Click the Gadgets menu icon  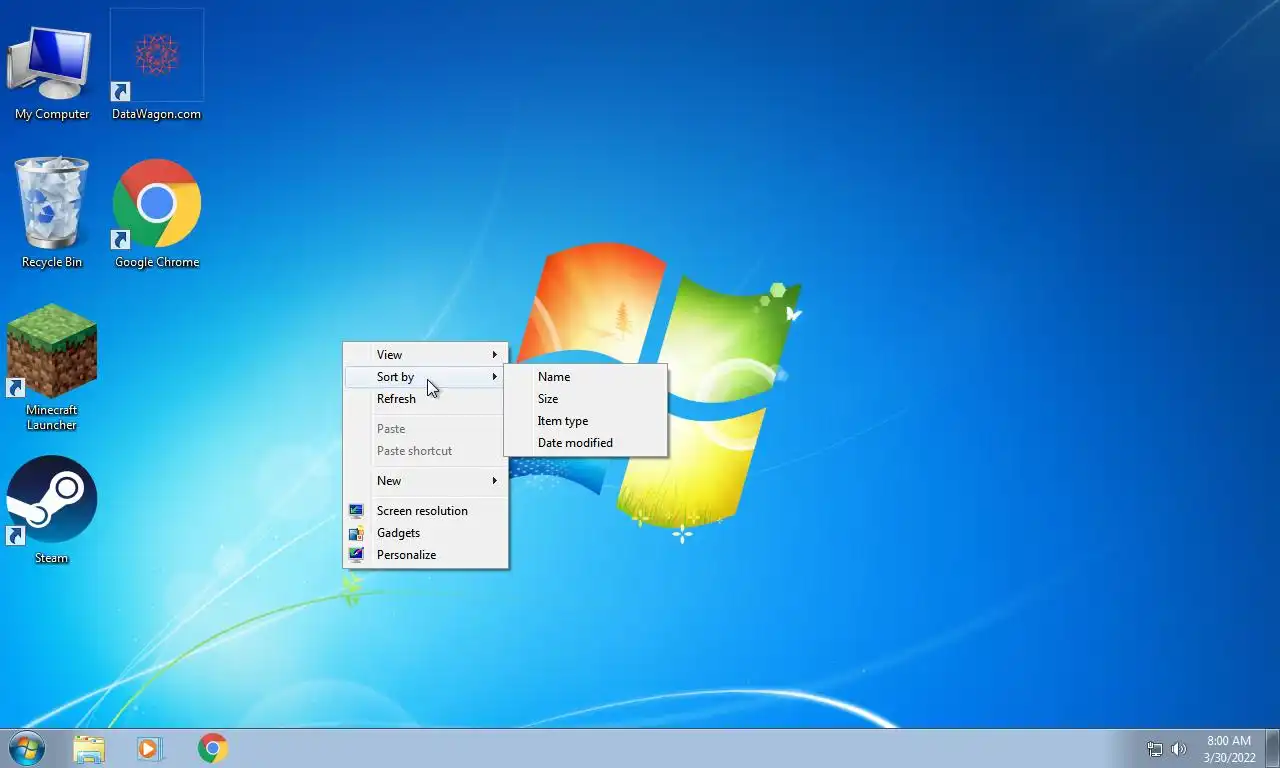pos(356,533)
